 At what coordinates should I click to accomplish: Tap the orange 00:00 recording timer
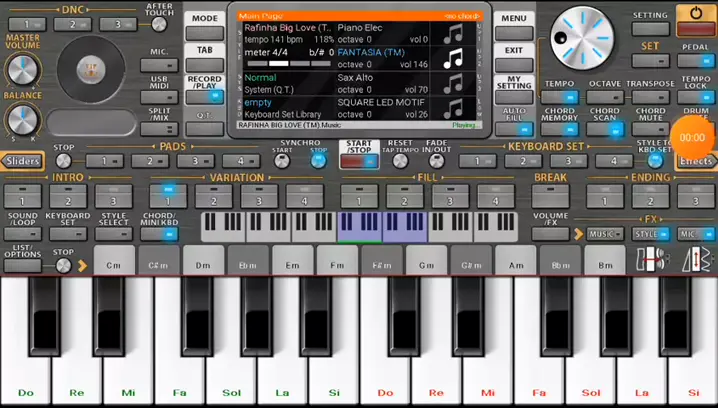[x=692, y=137]
